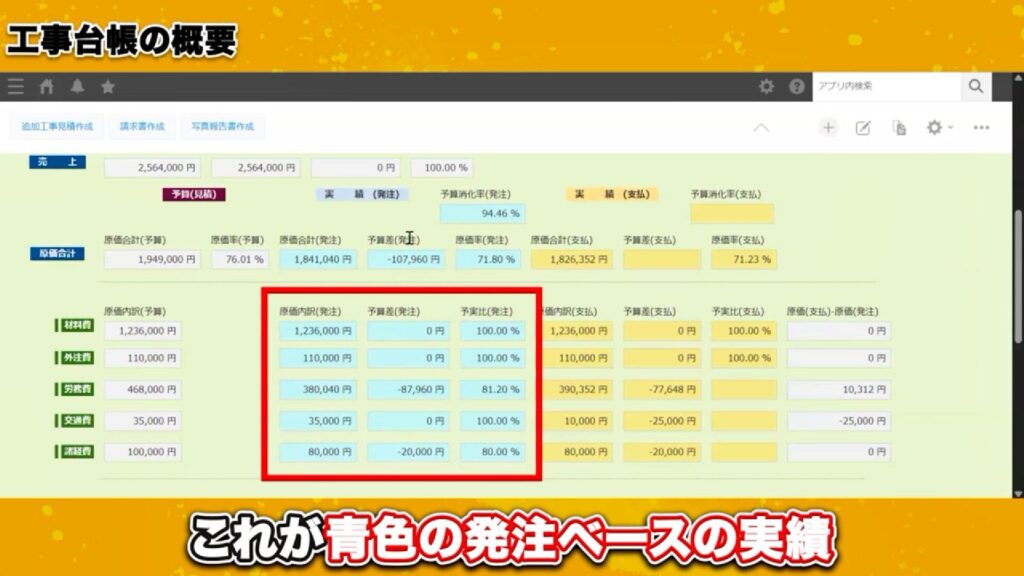1024x576 pixels.
Task: Open the help question mark icon
Action: click(x=797, y=86)
